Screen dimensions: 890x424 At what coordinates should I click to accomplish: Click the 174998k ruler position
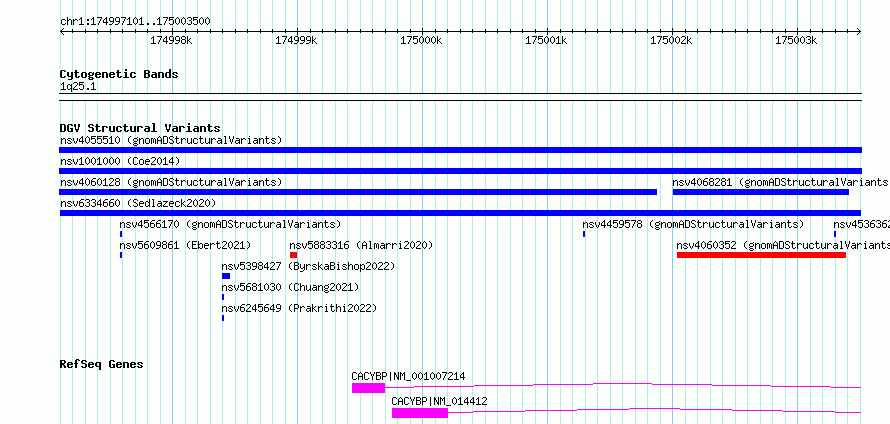pyautogui.click(x=171, y=40)
